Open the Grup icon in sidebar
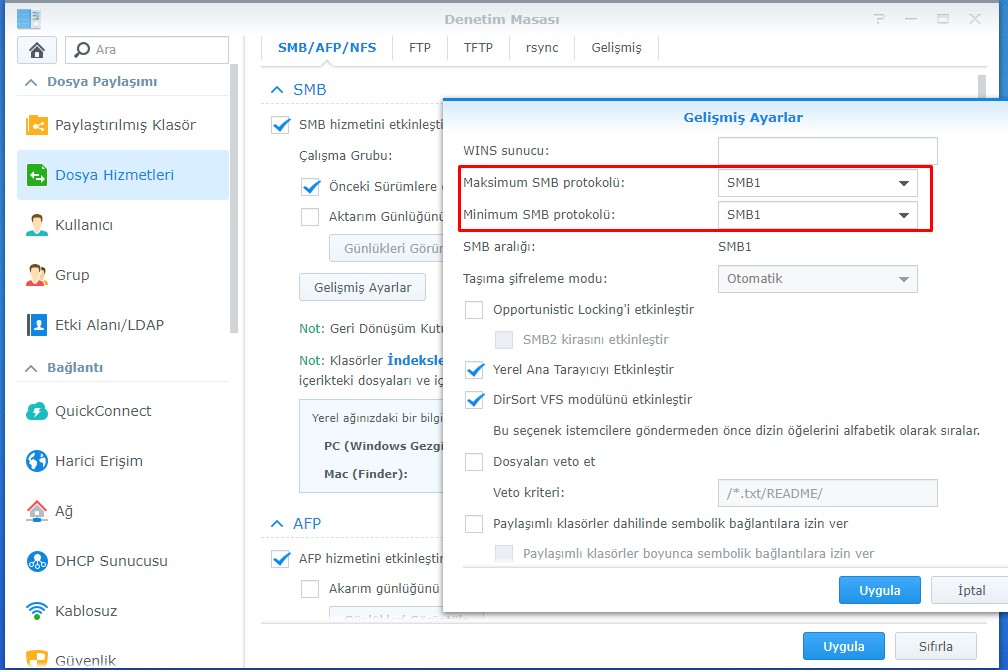Viewport: 1008px width, 670px height. point(37,275)
